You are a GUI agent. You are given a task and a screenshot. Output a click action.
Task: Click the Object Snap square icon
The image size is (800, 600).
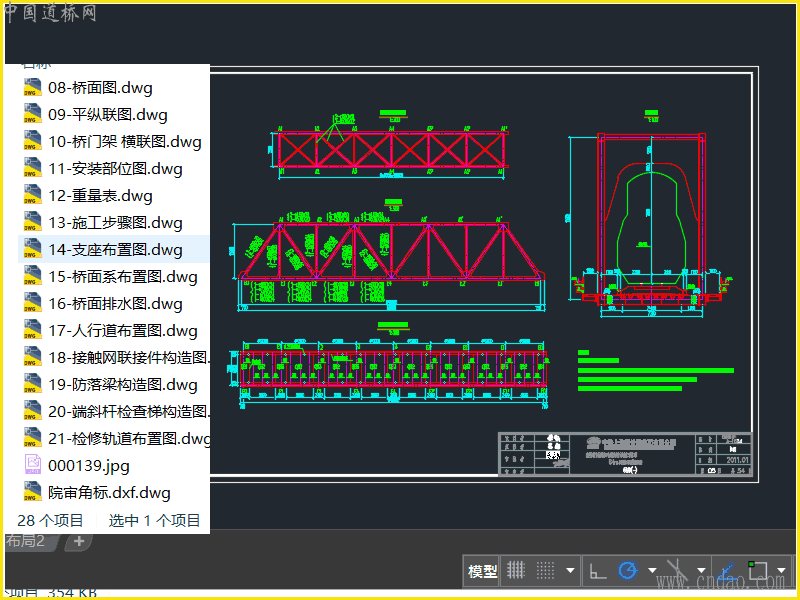point(758,571)
